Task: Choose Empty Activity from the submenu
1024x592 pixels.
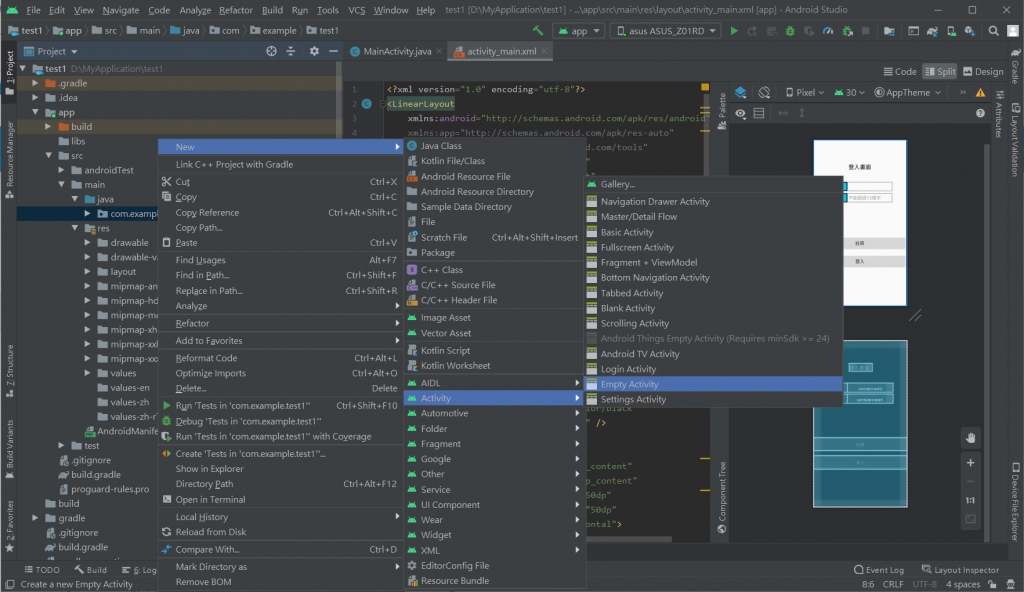Action: click(629, 384)
